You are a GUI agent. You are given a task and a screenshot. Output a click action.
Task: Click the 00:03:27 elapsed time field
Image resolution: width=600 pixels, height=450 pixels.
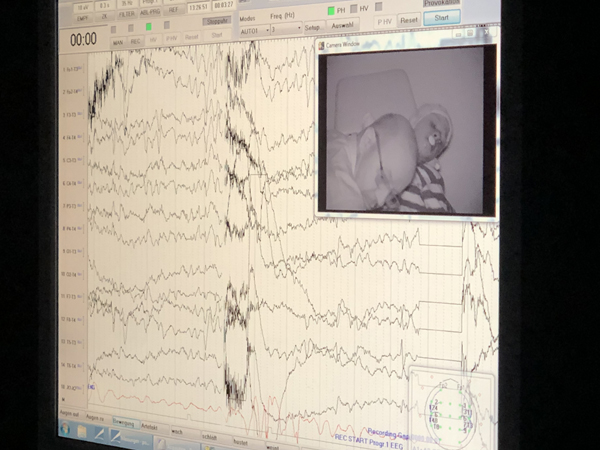222,5
